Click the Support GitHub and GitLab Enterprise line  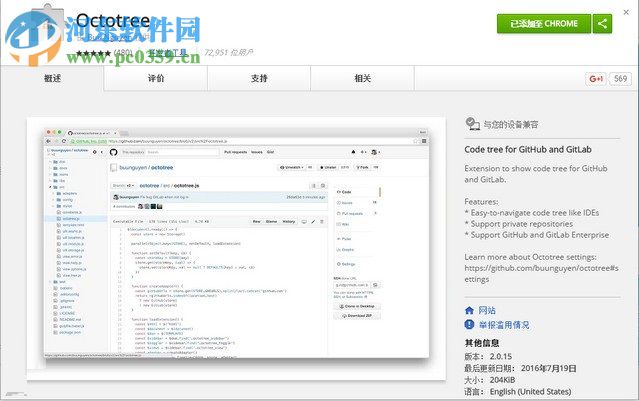537,235
